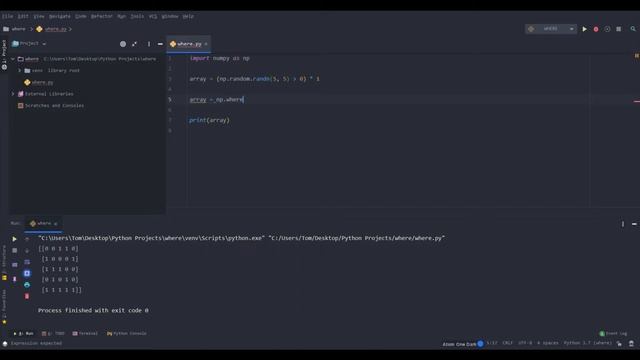Image resolution: width=640 pixels, height=360 pixels.
Task: Toggle soft-wrap in the Run console
Action: coord(27,262)
